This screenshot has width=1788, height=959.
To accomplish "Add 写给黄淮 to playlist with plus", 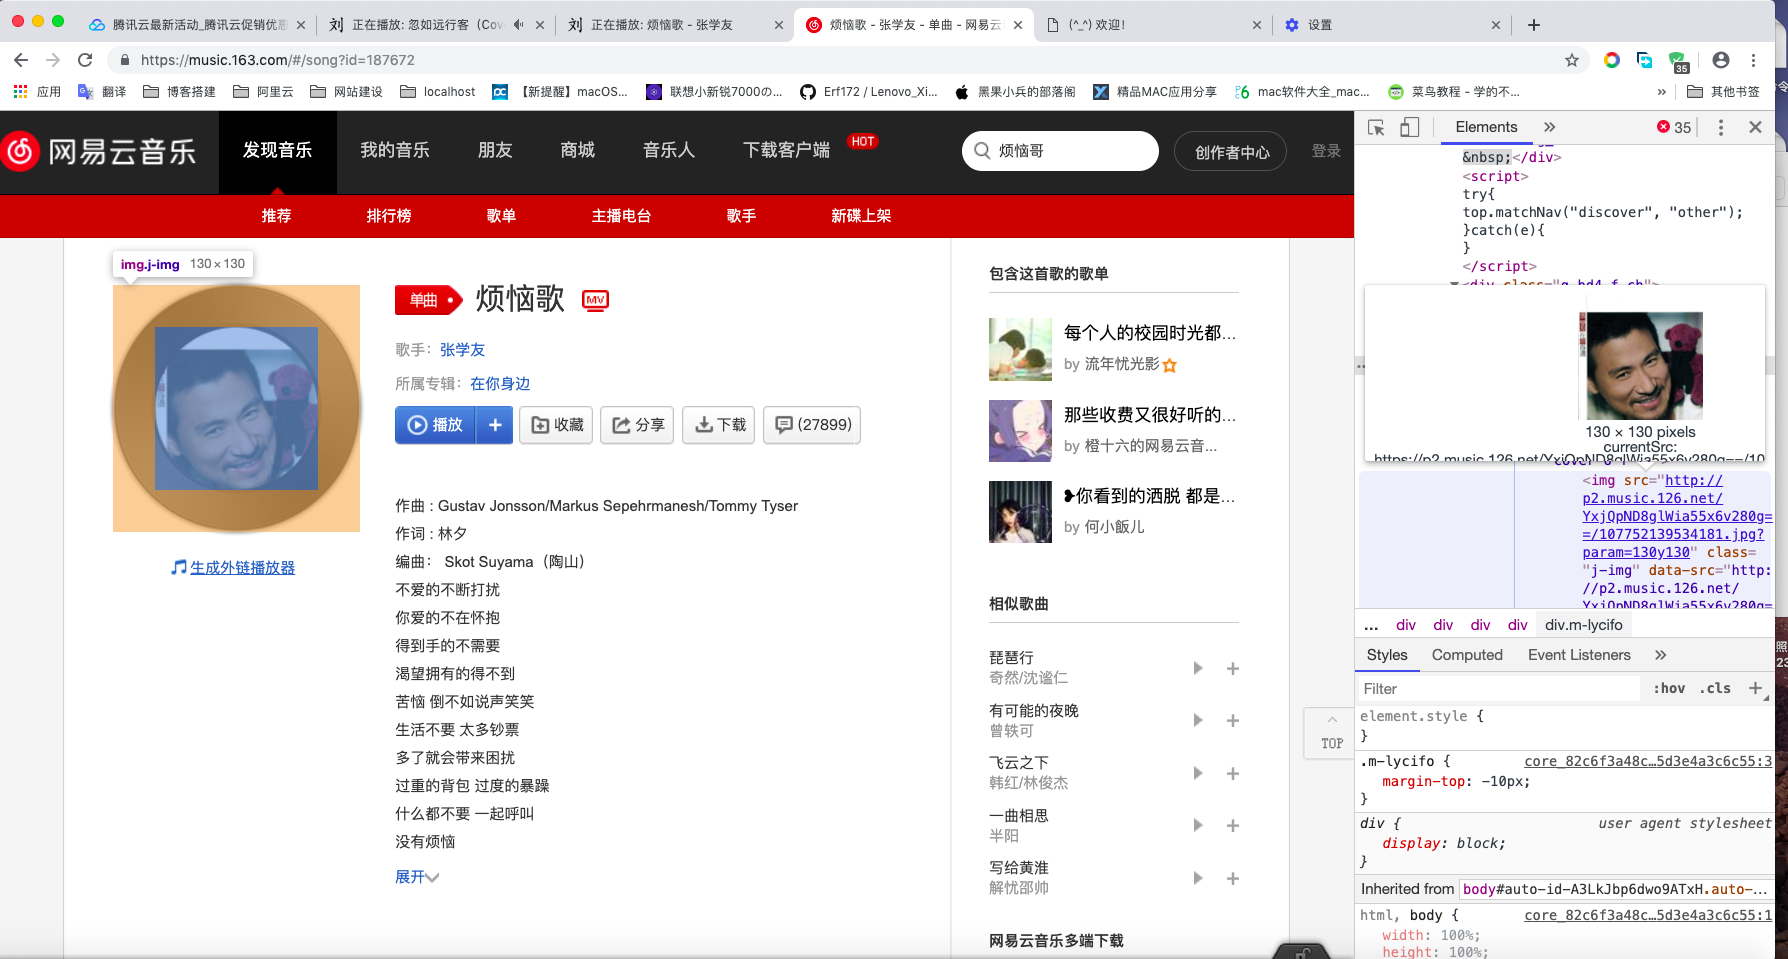I will click(1233, 878).
